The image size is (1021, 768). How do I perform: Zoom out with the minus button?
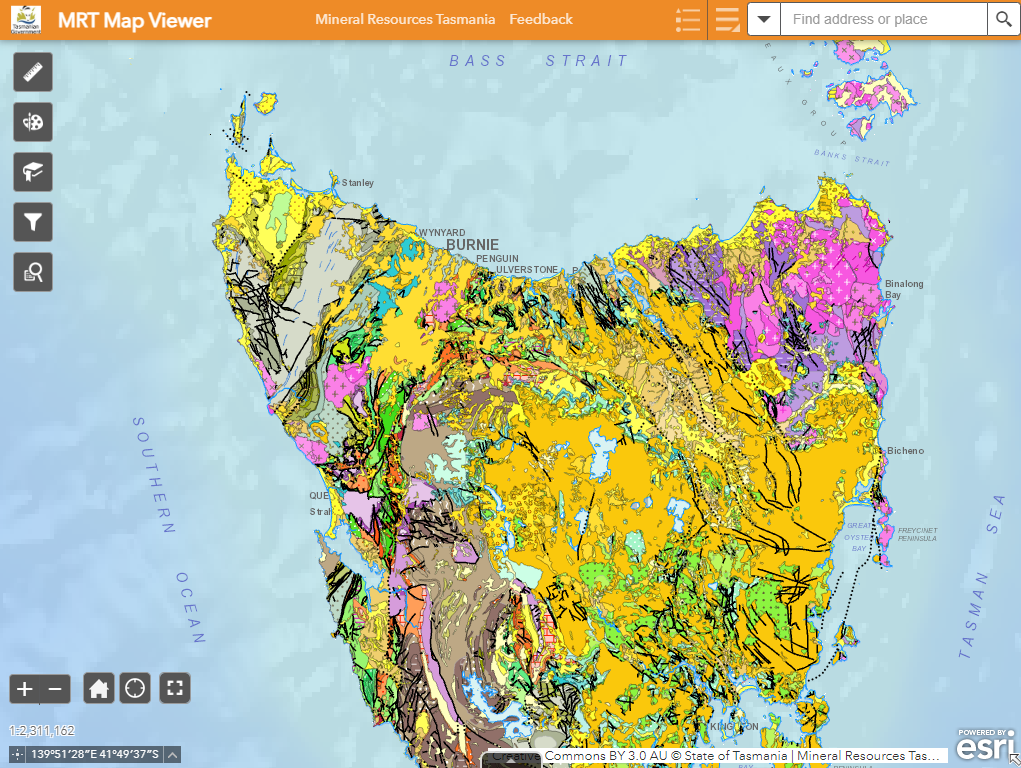point(55,688)
